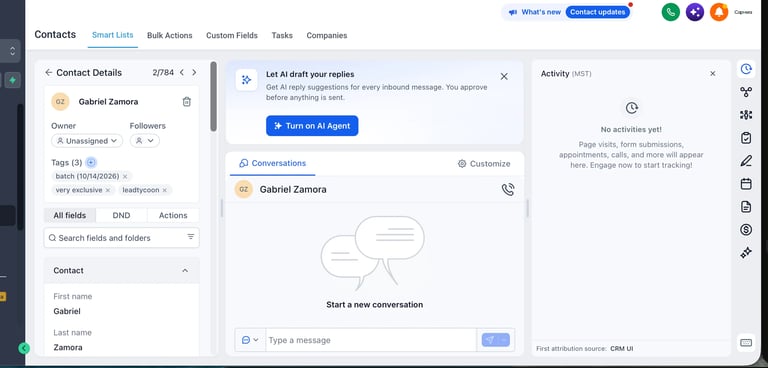Open the account switcher arrows
The width and height of the screenshot is (768, 368).
pyautogui.click(x=12, y=50)
